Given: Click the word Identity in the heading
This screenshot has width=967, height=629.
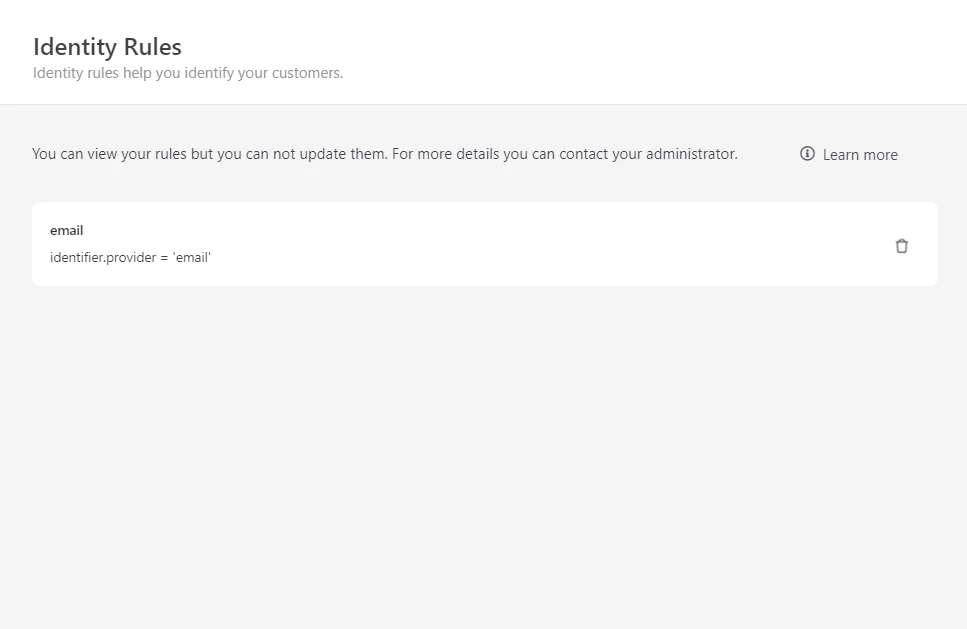Looking at the screenshot, I should (x=75, y=47).
